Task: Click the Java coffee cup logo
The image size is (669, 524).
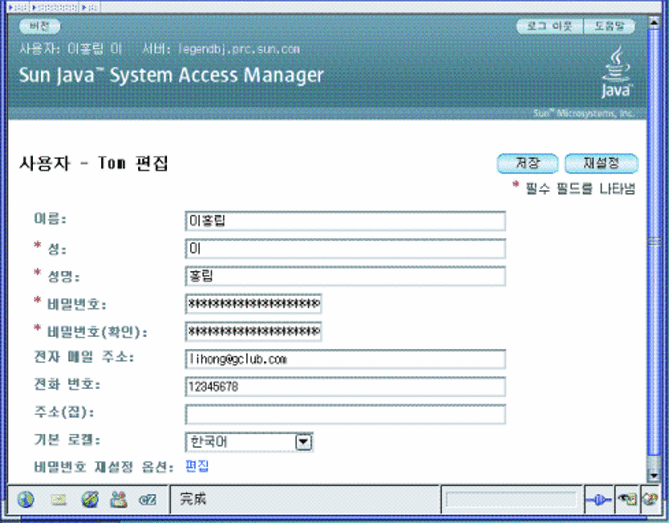Action: tap(616, 73)
